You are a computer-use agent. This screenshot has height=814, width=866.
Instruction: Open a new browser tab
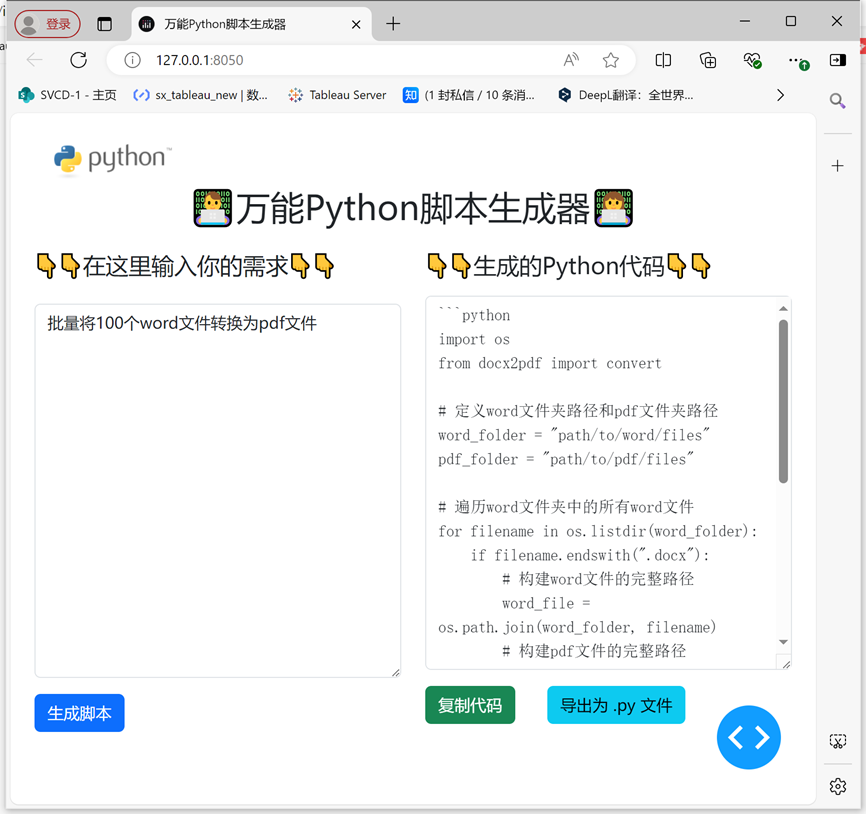click(393, 24)
